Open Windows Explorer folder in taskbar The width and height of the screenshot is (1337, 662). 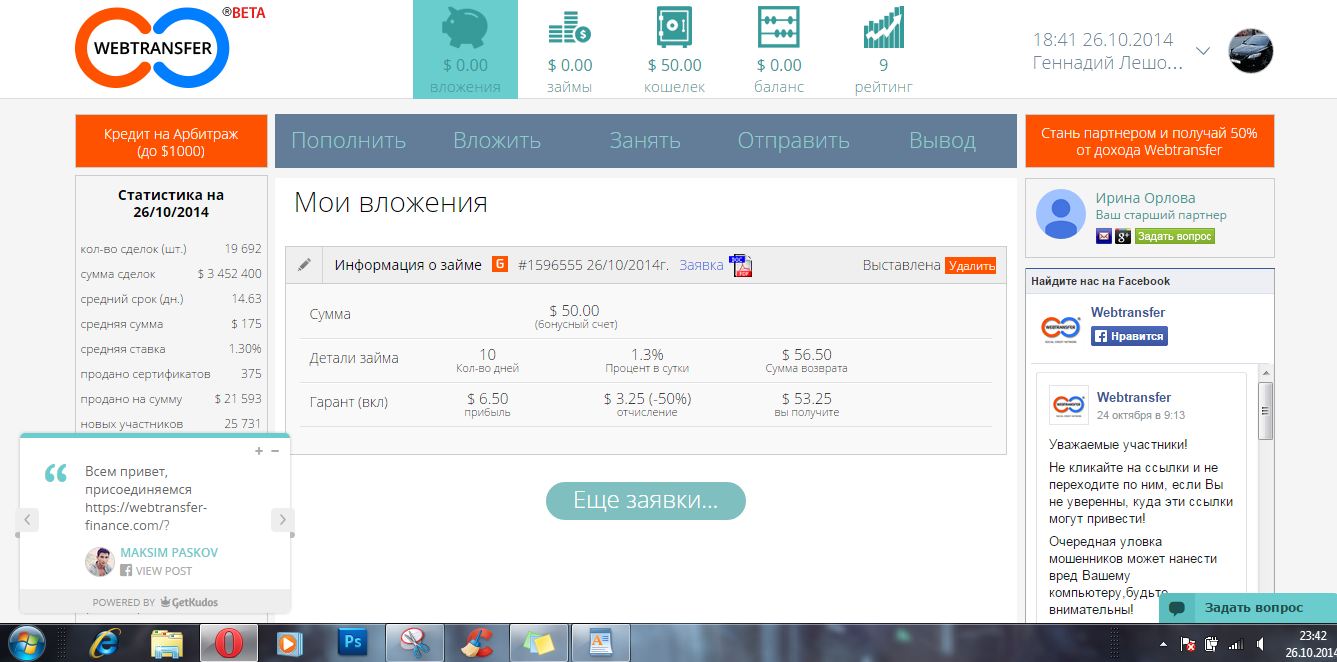pos(165,642)
